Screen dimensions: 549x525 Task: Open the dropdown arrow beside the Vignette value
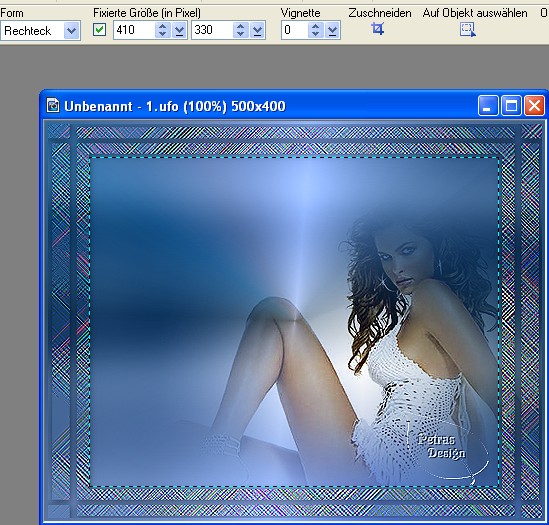(x=333, y=30)
